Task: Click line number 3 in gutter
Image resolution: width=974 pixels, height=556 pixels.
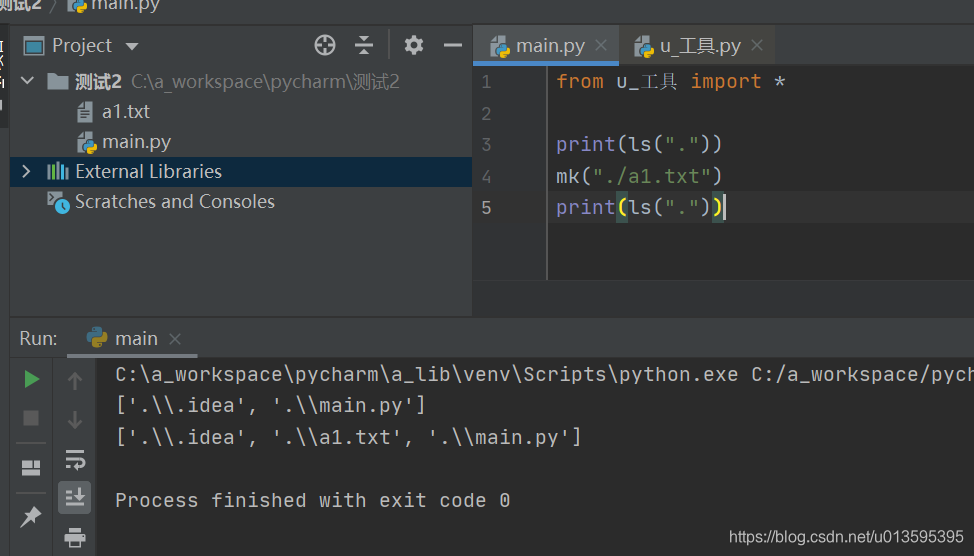Action: [x=486, y=145]
